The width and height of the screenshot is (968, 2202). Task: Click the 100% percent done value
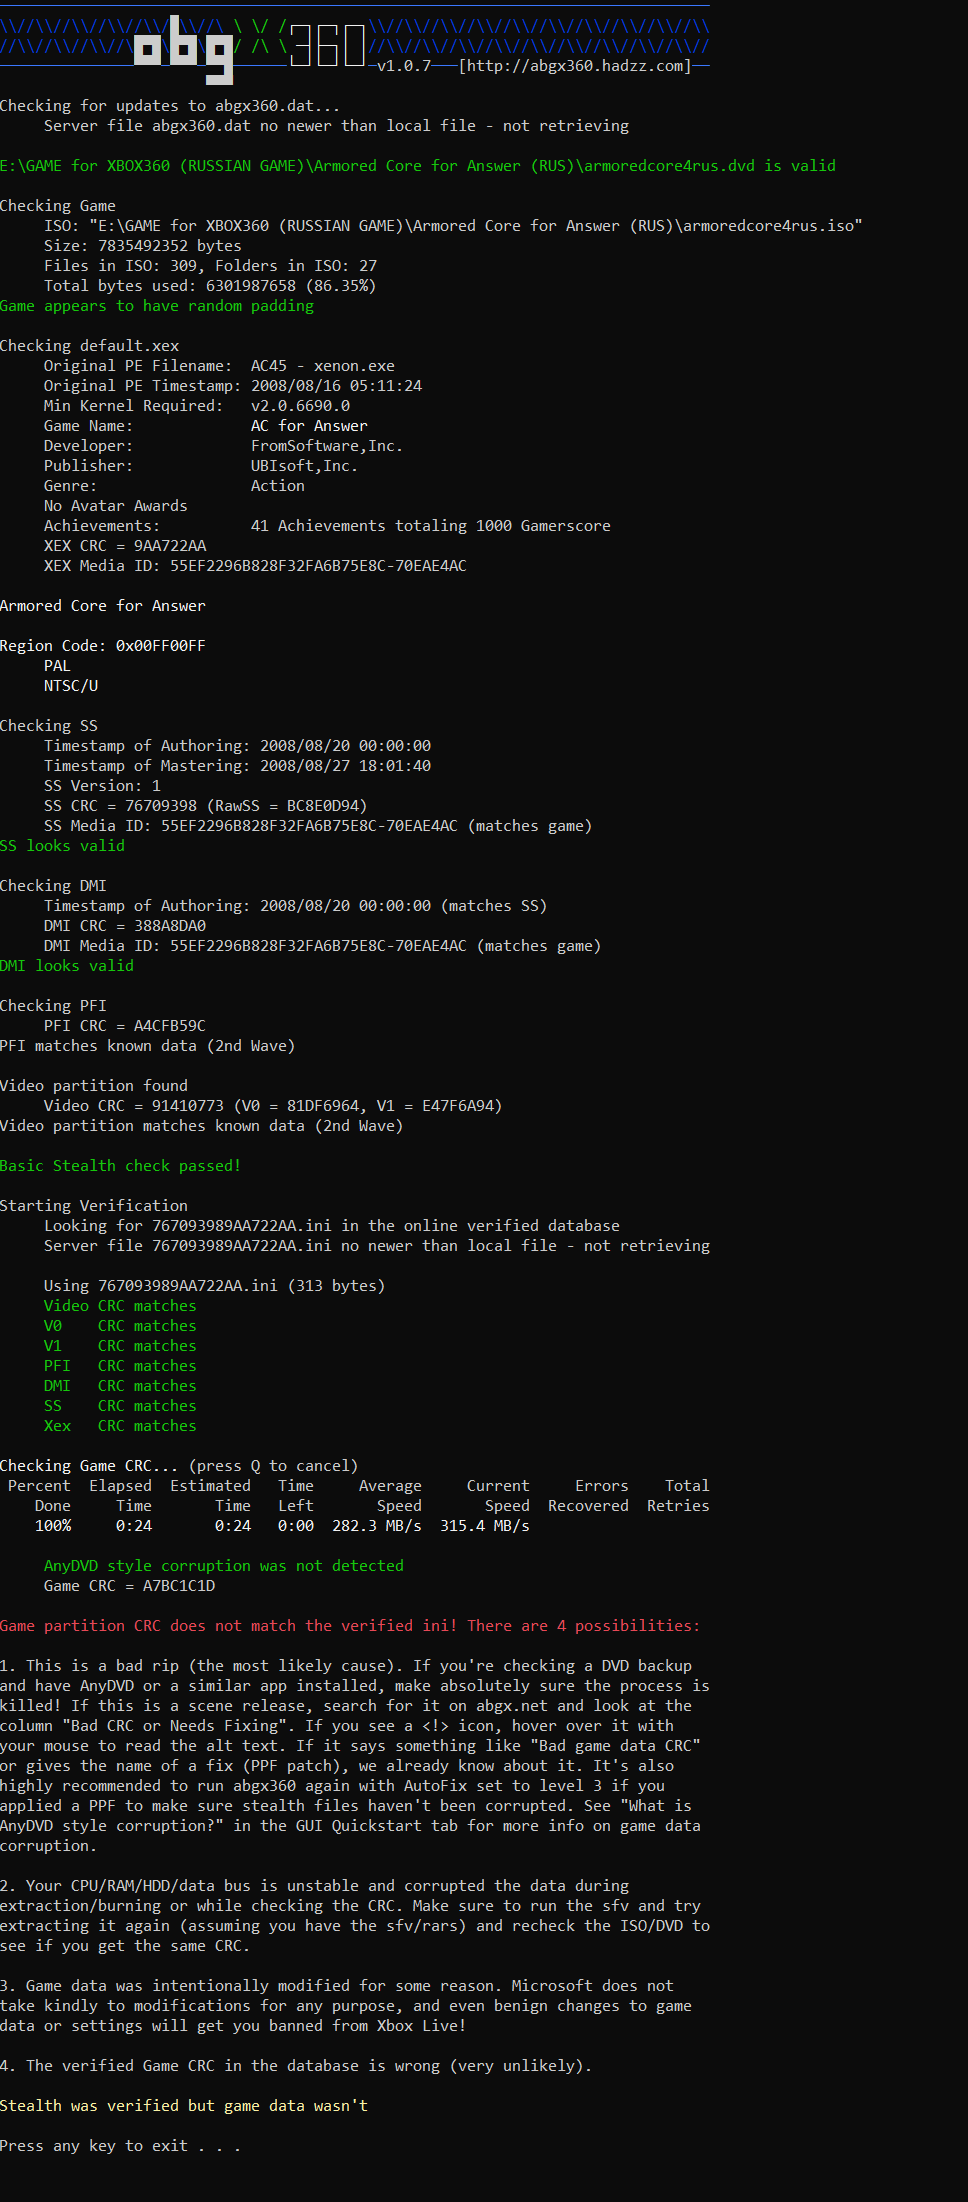(53, 1526)
